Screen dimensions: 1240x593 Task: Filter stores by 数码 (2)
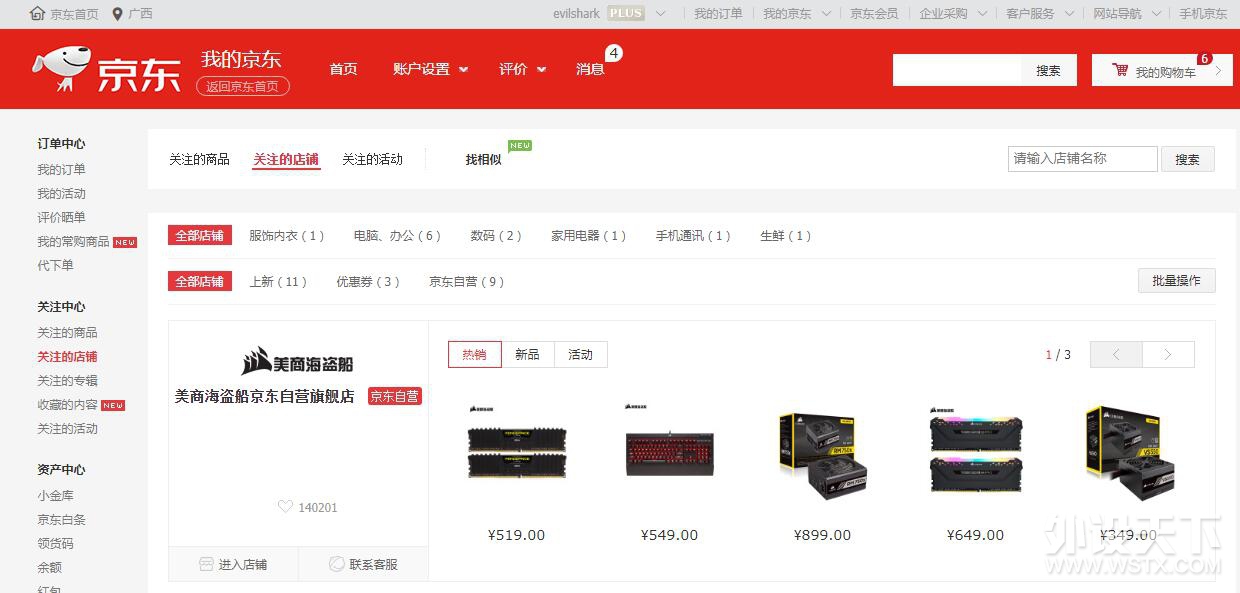coord(496,236)
